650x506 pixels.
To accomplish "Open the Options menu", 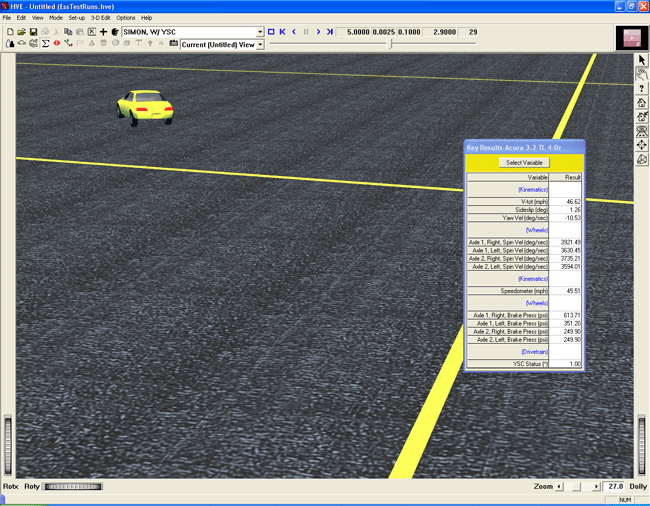I will [126, 18].
